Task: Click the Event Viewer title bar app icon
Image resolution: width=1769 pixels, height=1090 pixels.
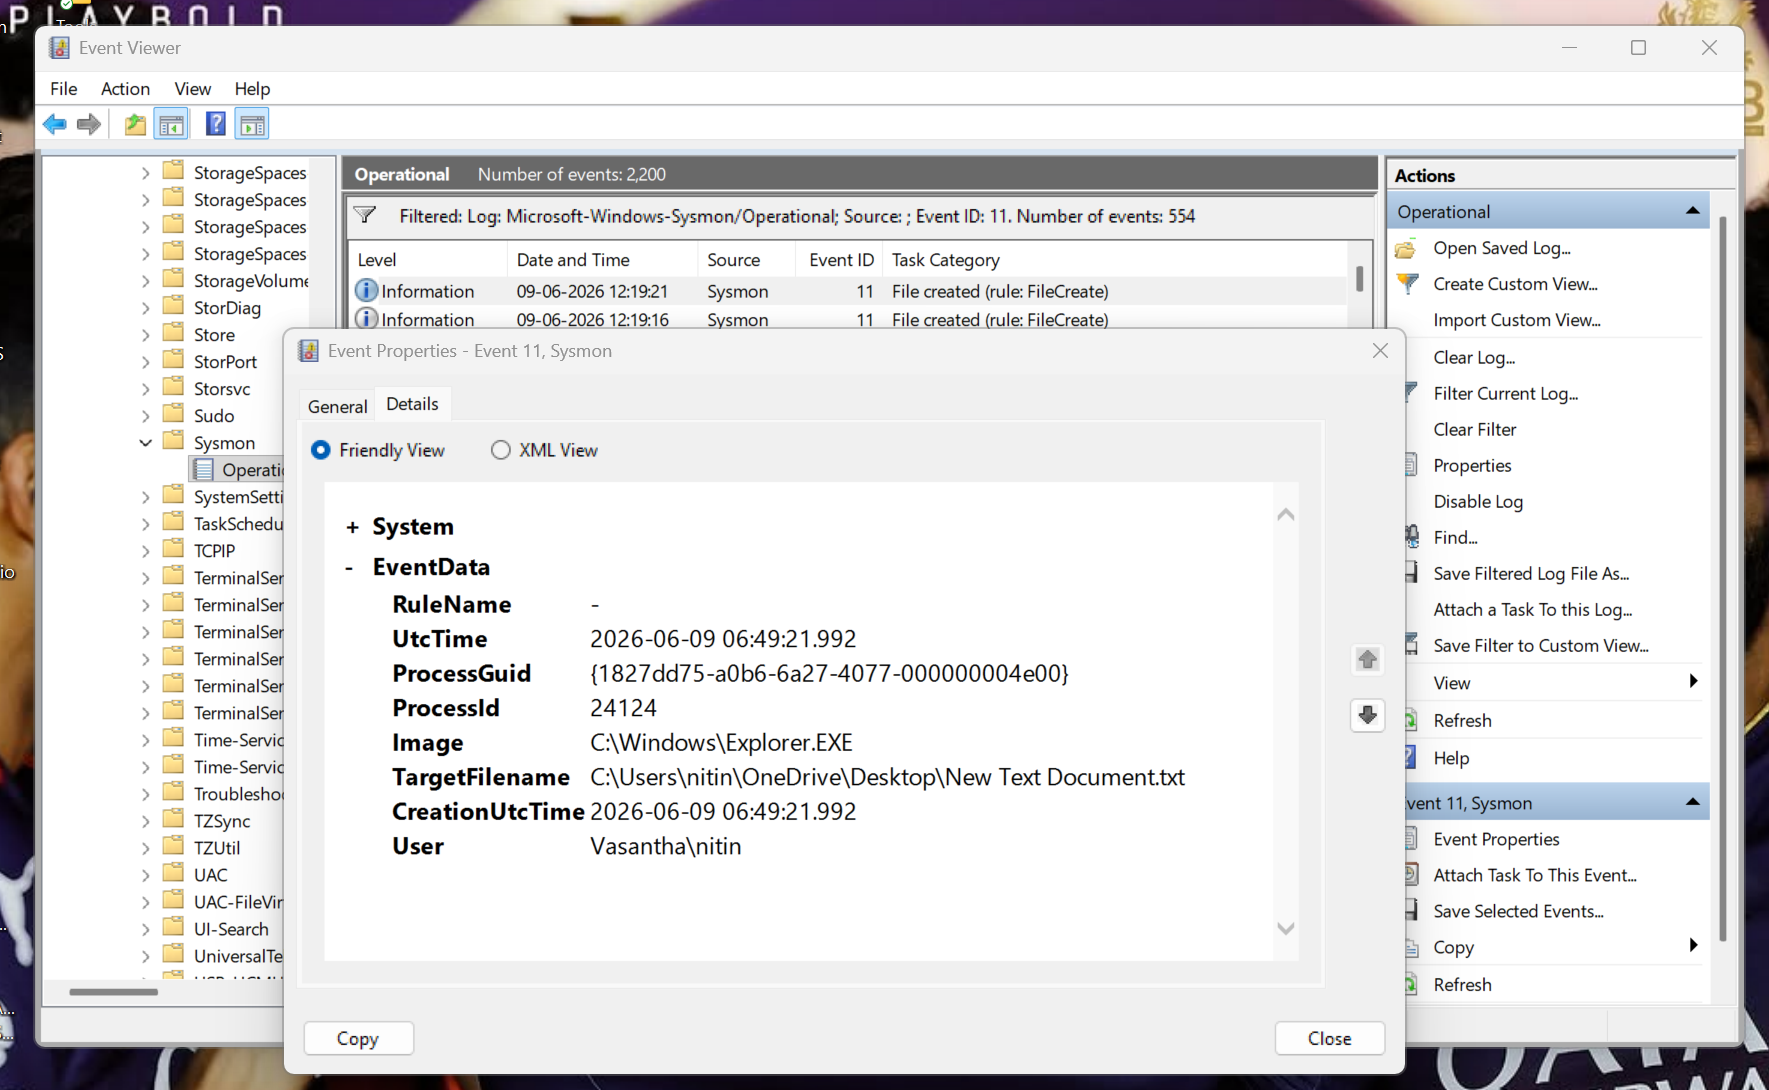Action: tap(60, 48)
